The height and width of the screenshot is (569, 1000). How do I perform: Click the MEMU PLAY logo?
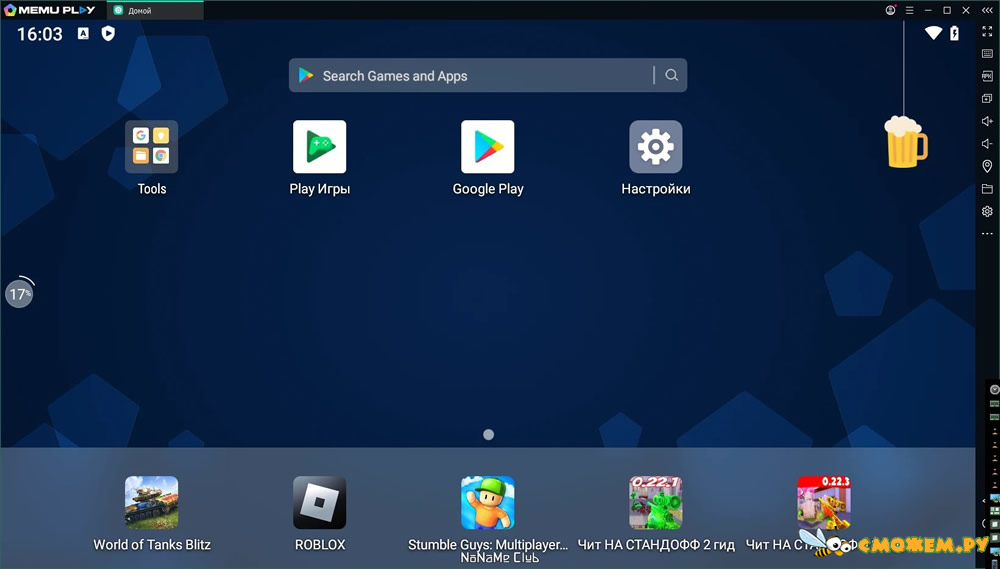coord(49,10)
